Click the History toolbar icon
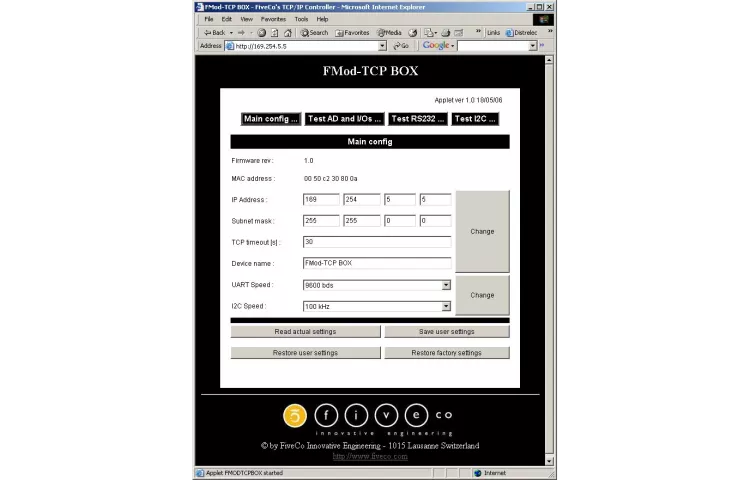The height and width of the screenshot is (480, 750). coord(413,32)
